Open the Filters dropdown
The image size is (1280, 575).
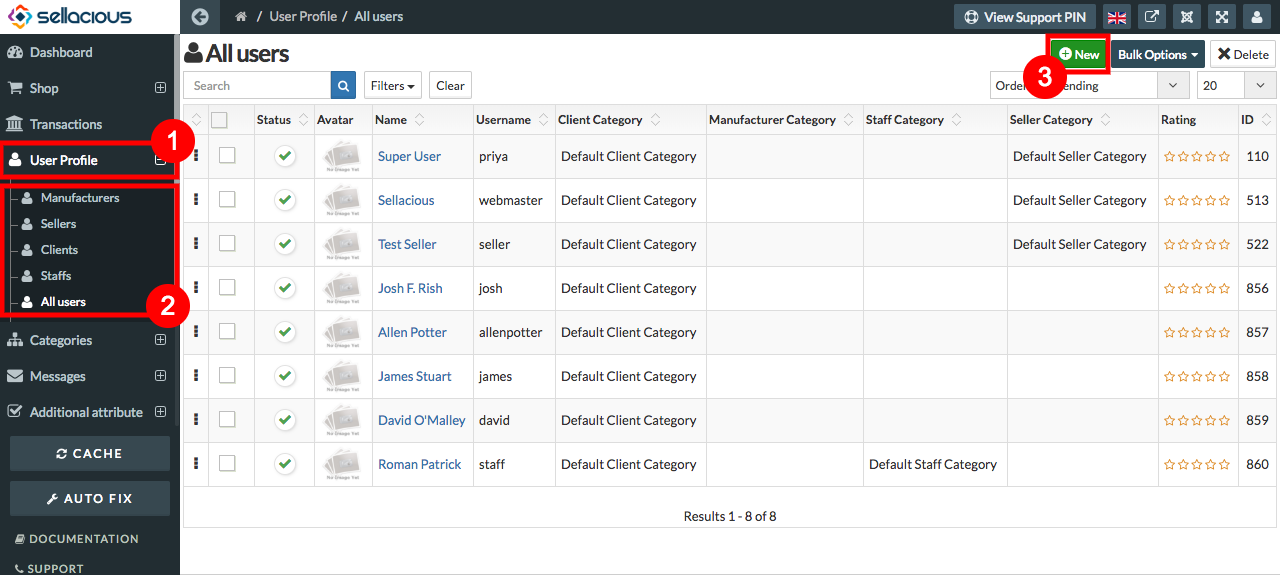(x=393, y=86)
